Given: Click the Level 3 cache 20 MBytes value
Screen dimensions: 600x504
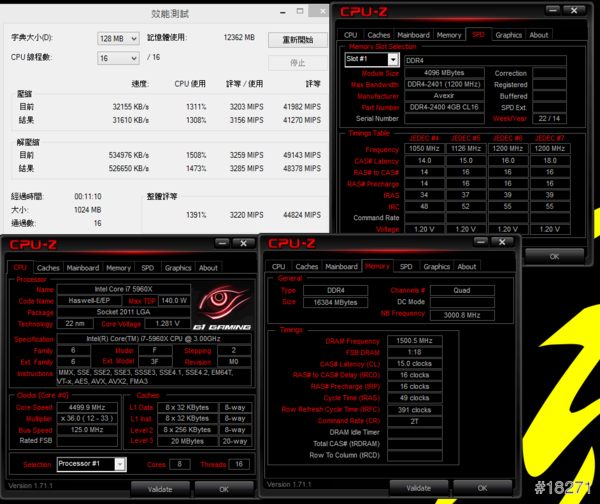Looking at the screenshot, I should pos(188,441).
